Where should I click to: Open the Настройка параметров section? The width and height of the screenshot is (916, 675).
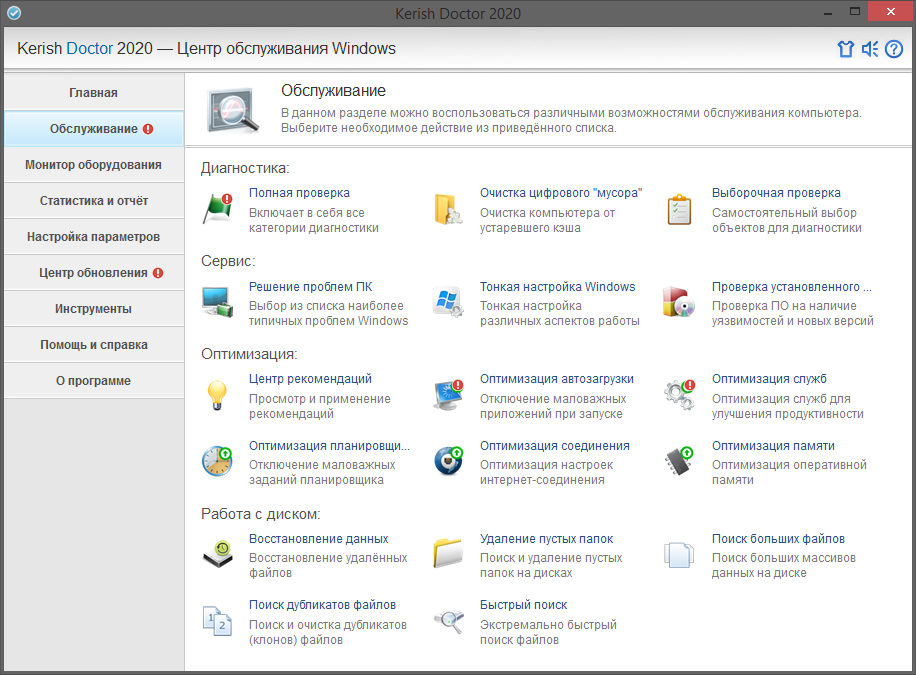[x=93, y=237]
